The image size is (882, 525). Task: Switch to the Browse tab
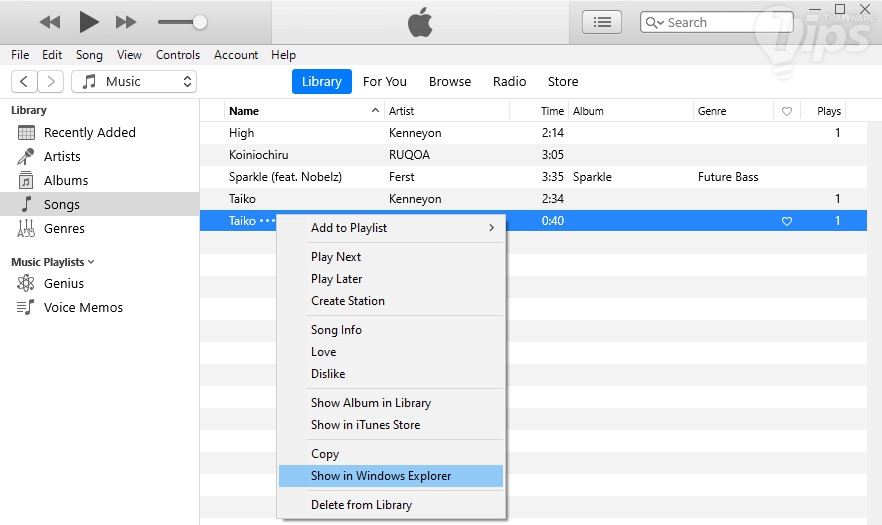(450, 82)
